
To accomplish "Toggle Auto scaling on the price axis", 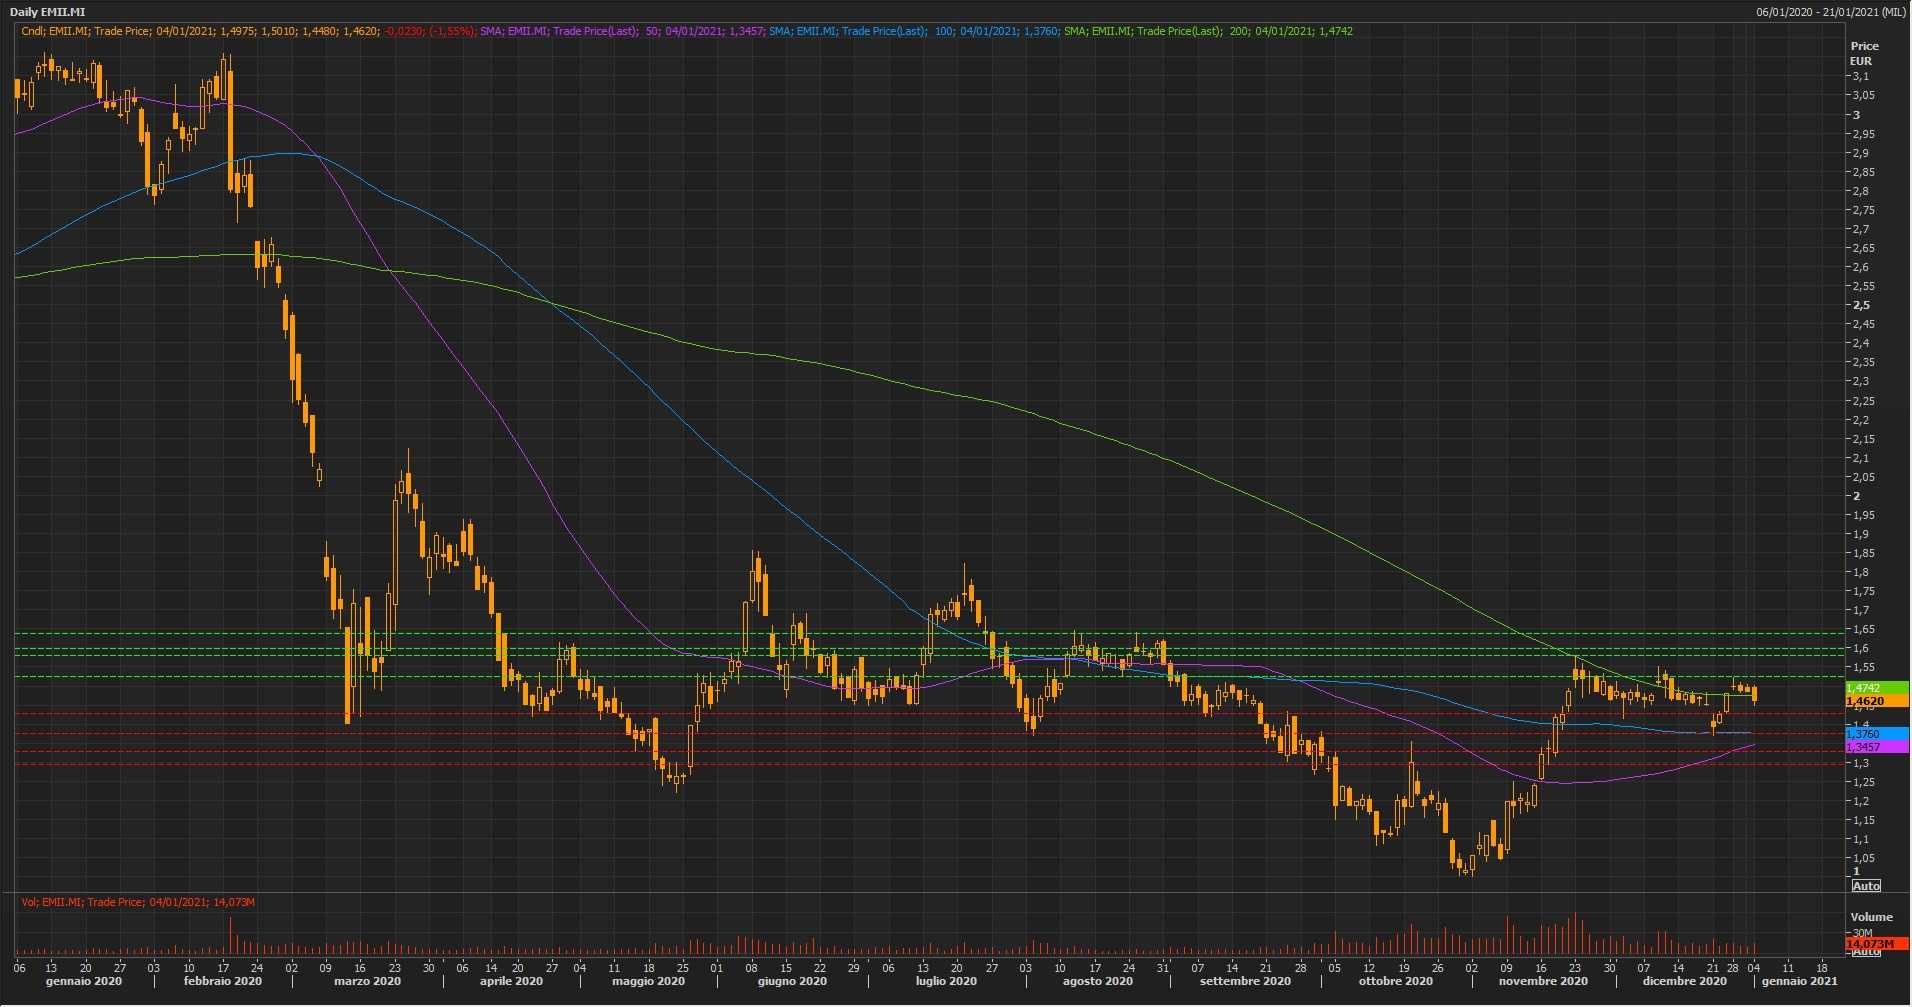I will pos(1865,886).
